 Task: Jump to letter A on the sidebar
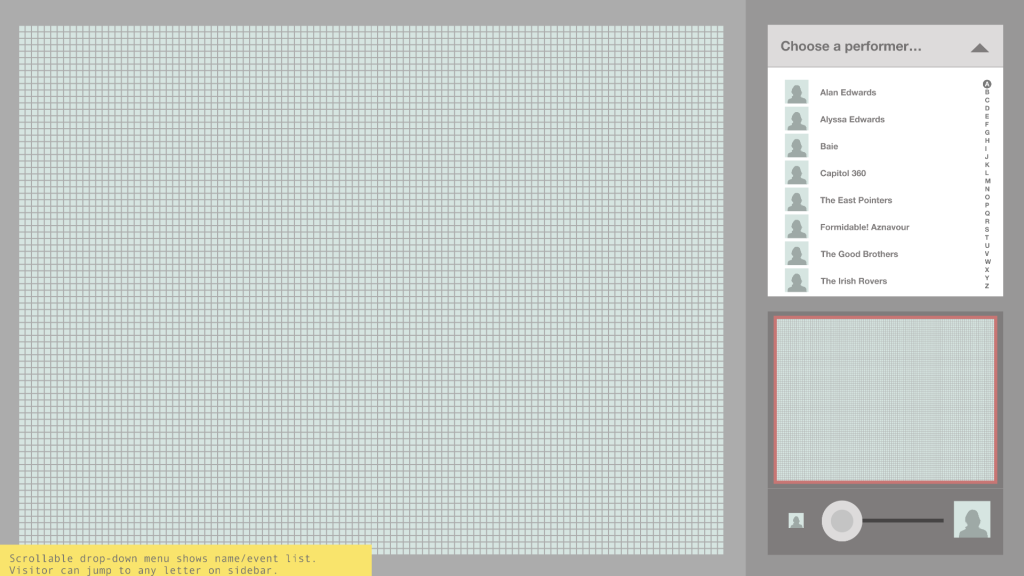pyautogui.click(x=987, y=84)
